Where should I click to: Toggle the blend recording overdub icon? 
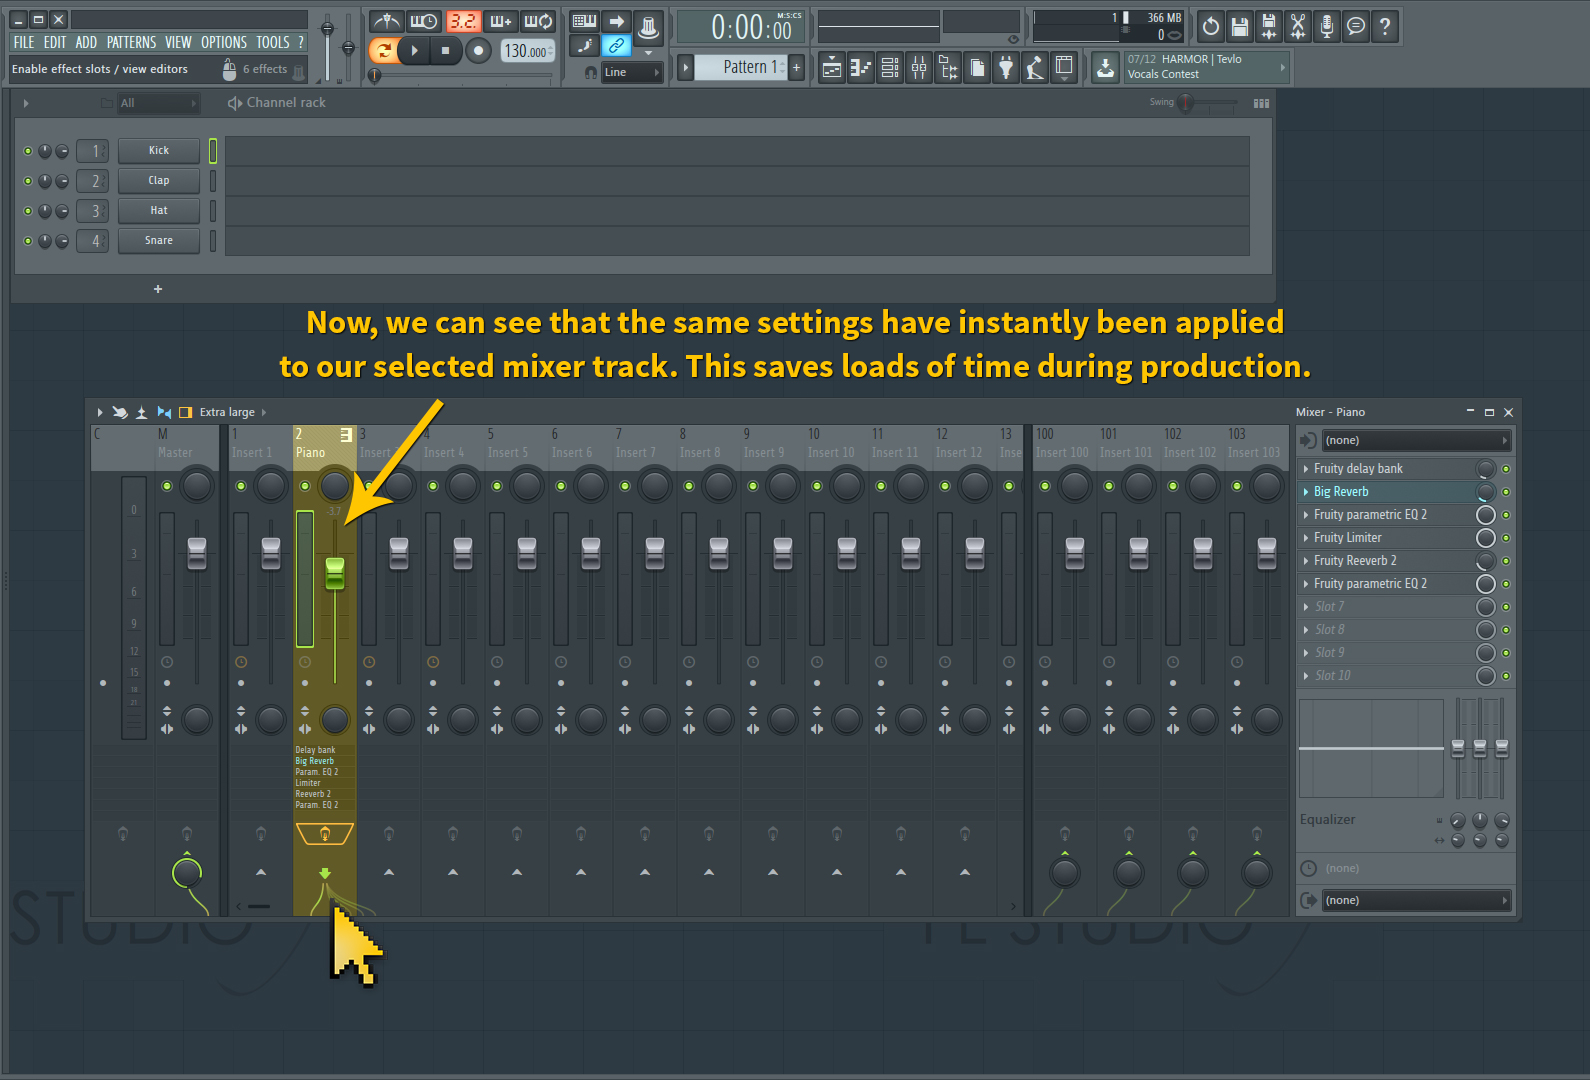click(501, 21)
